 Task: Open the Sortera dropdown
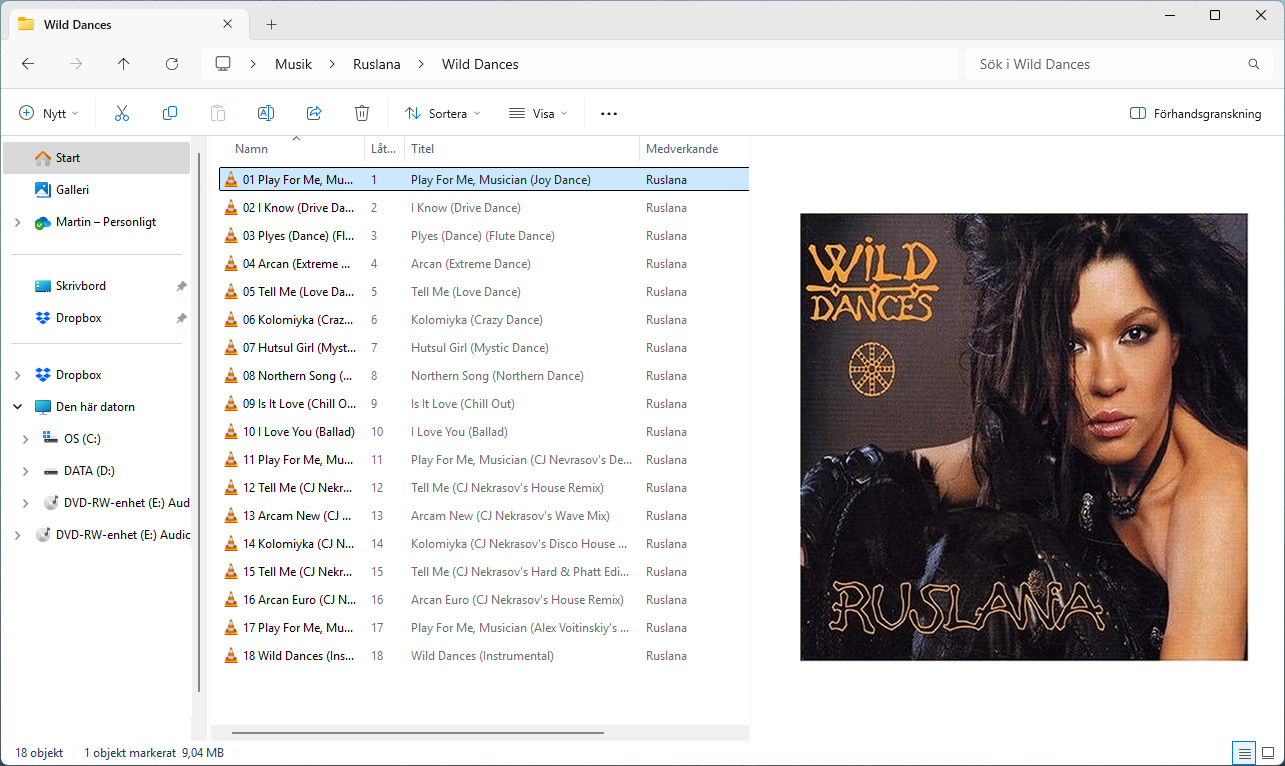[x=442, y=113]
